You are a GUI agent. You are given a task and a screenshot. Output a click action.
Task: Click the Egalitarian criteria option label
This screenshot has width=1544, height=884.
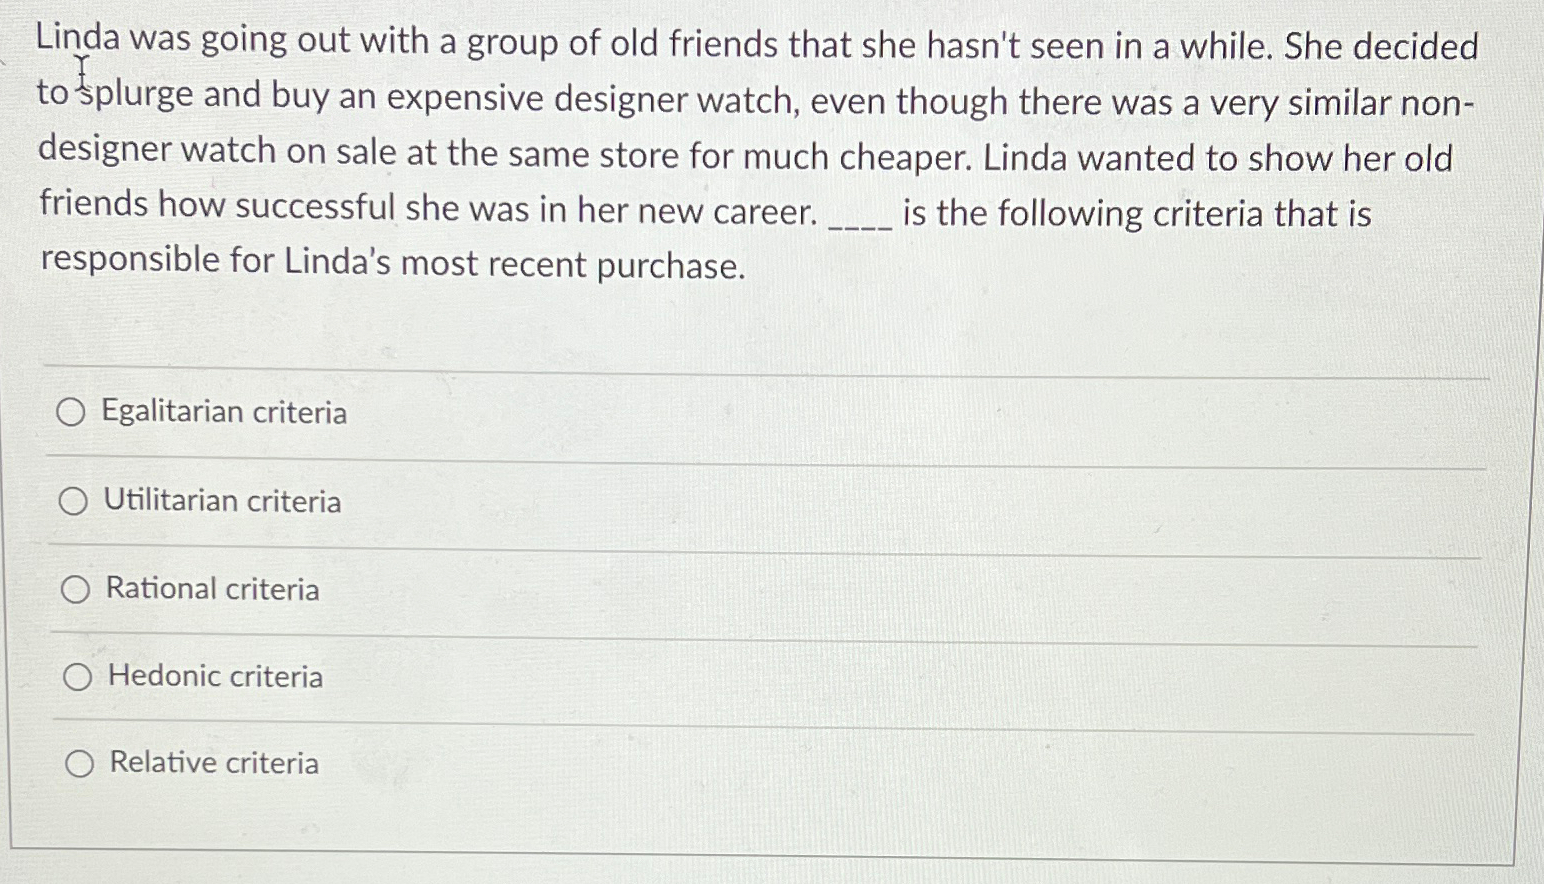point(224,412)
